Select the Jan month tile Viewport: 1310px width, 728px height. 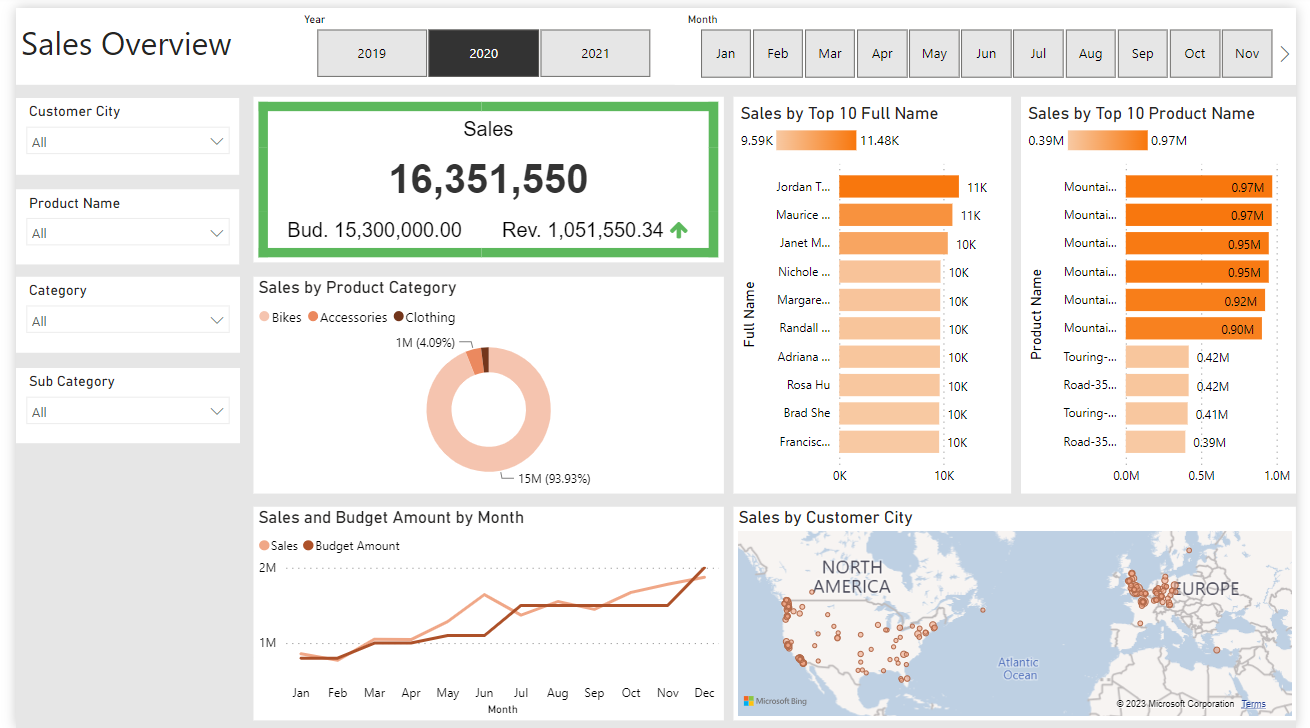coord(726,54)
